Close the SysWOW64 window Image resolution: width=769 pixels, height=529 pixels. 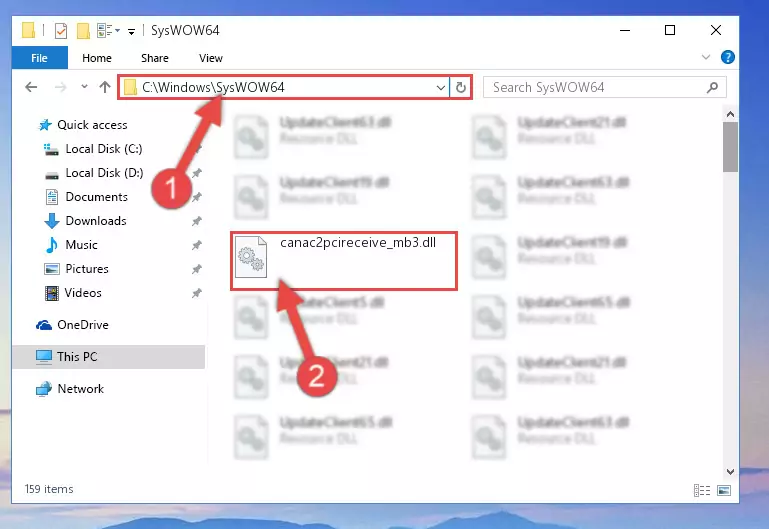pyautogui.click(x=716, y=30)
